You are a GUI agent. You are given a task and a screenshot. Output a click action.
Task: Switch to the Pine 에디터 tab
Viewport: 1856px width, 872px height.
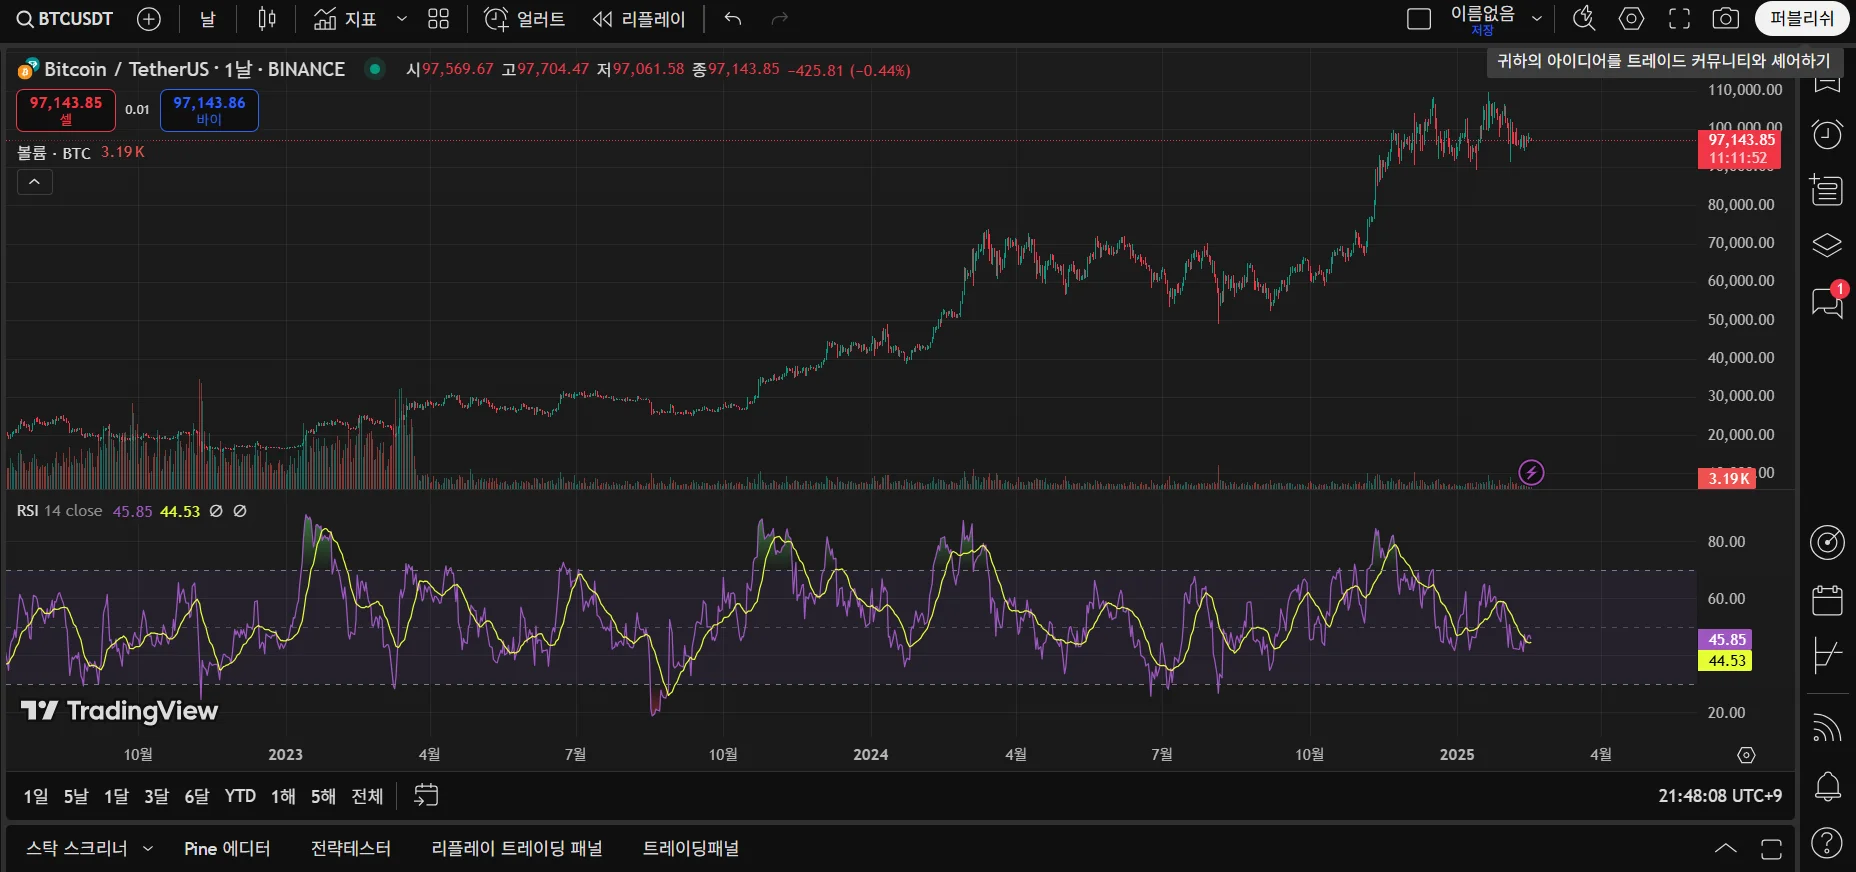point(227,849)
